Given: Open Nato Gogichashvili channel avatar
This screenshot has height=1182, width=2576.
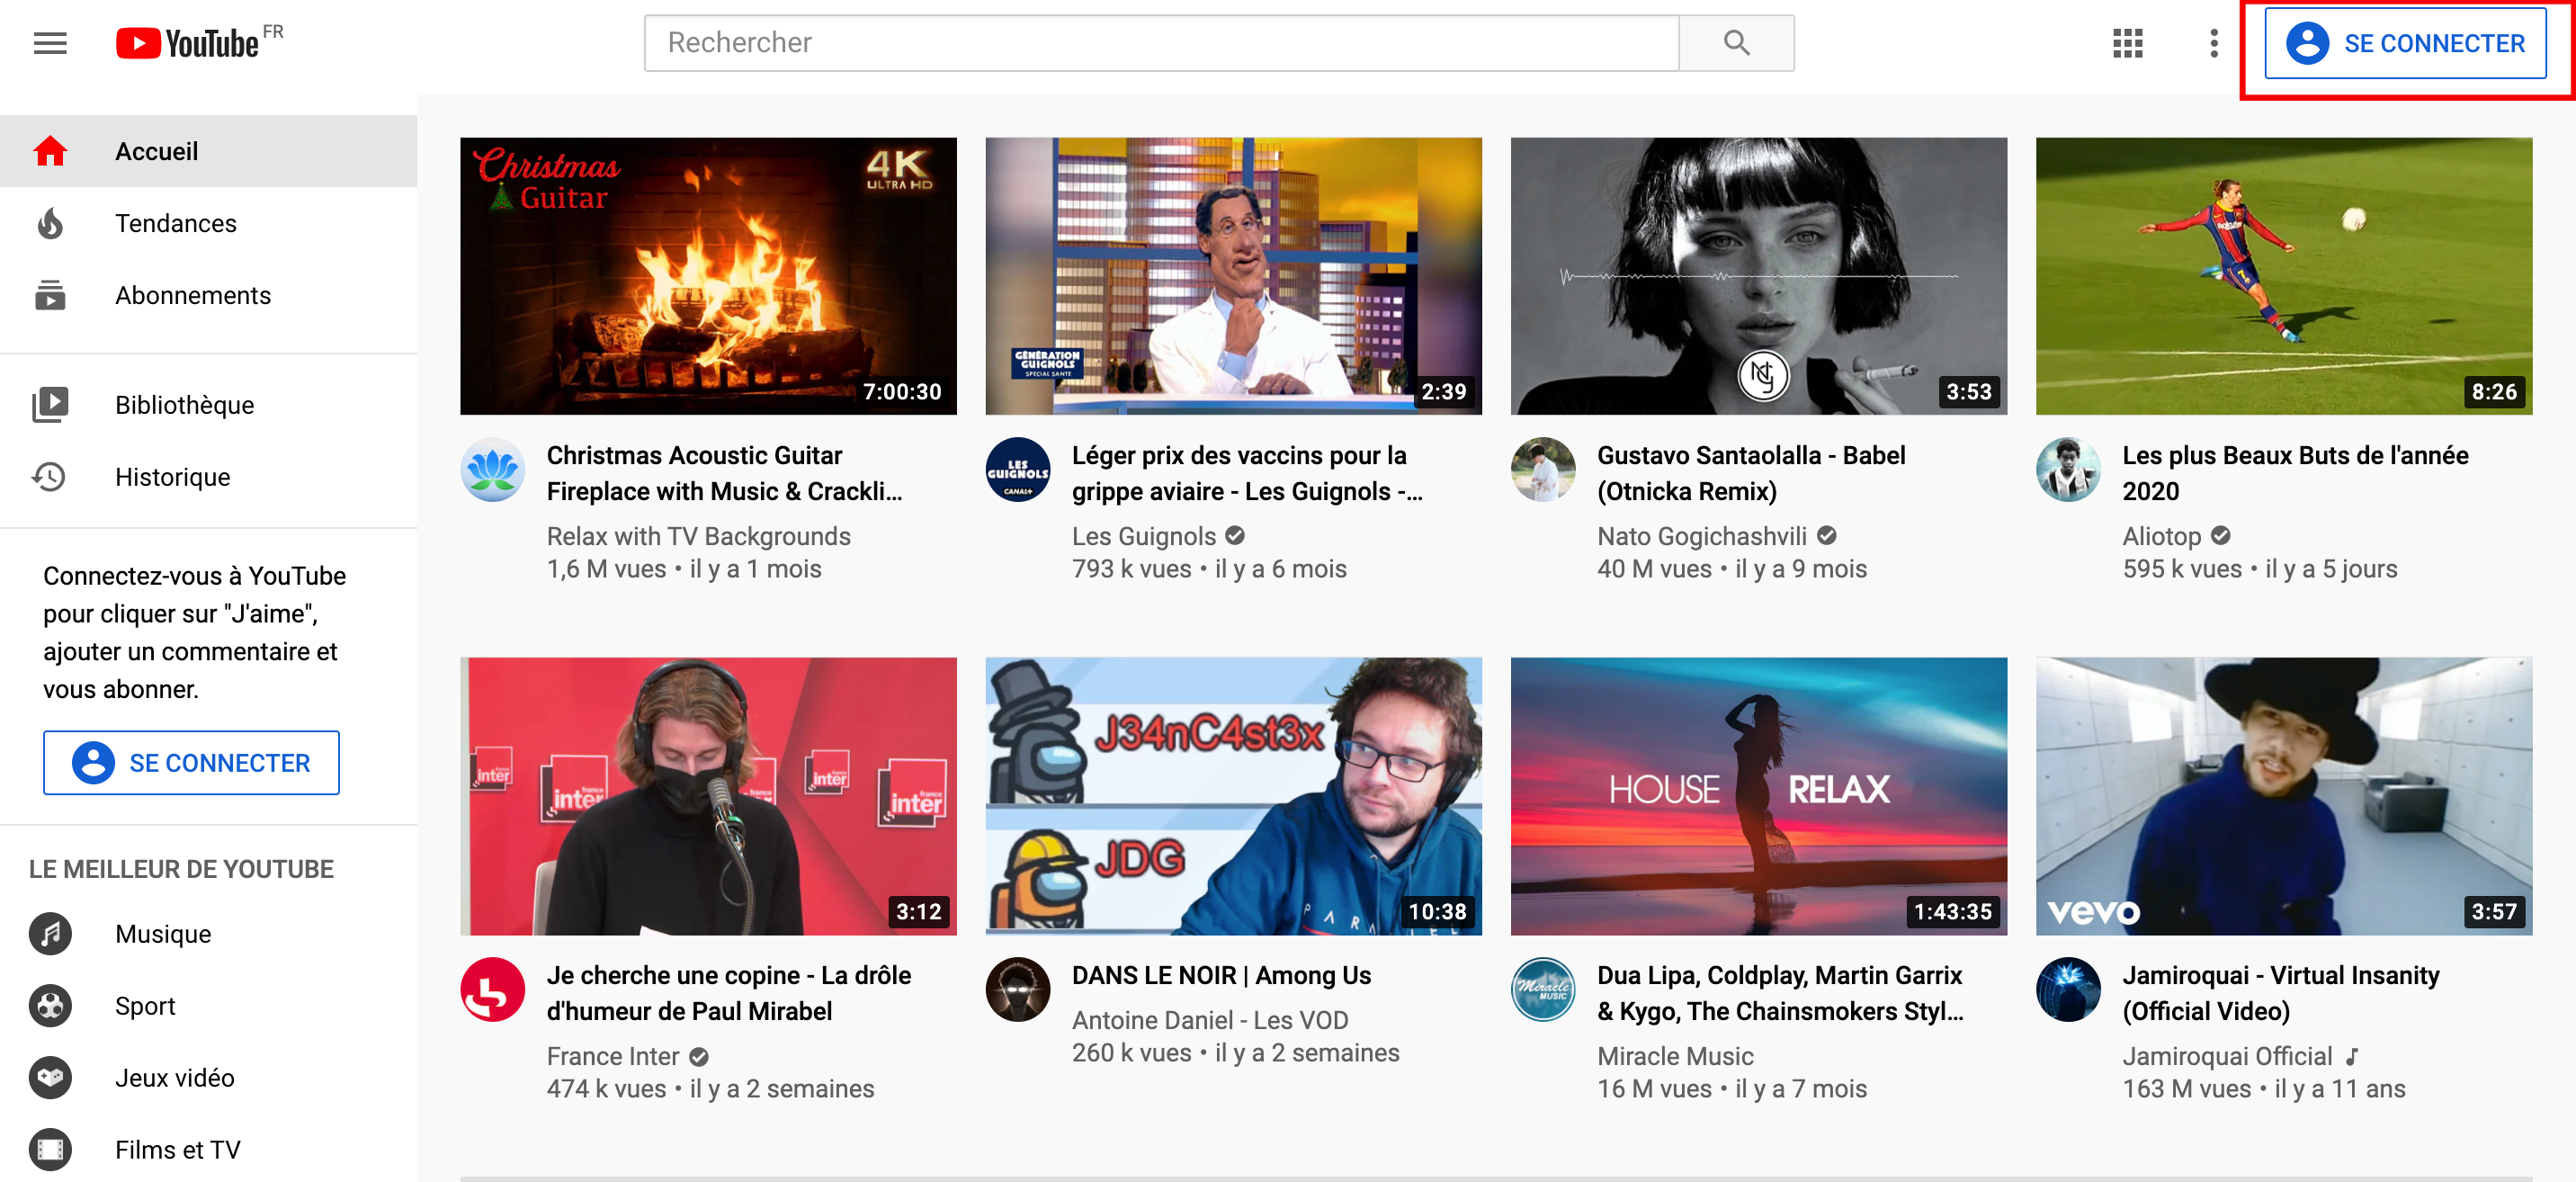Looking at the screenshot, I should coord(1543,470).
